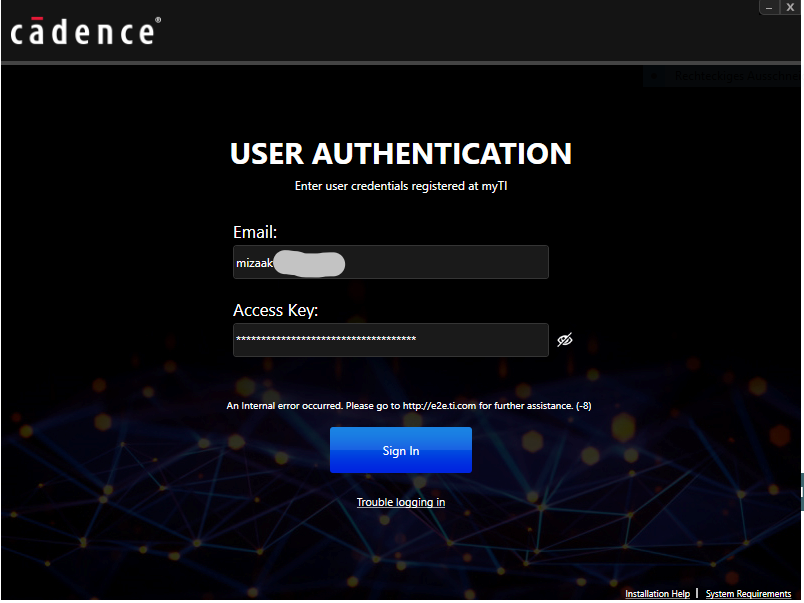
Task: Click the Sign In button
Action: (400, 450)
